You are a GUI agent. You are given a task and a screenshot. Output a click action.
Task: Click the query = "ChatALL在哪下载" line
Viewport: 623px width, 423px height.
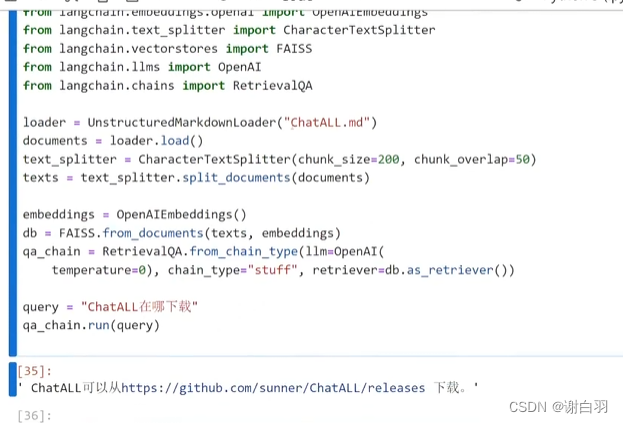(110, 307)
